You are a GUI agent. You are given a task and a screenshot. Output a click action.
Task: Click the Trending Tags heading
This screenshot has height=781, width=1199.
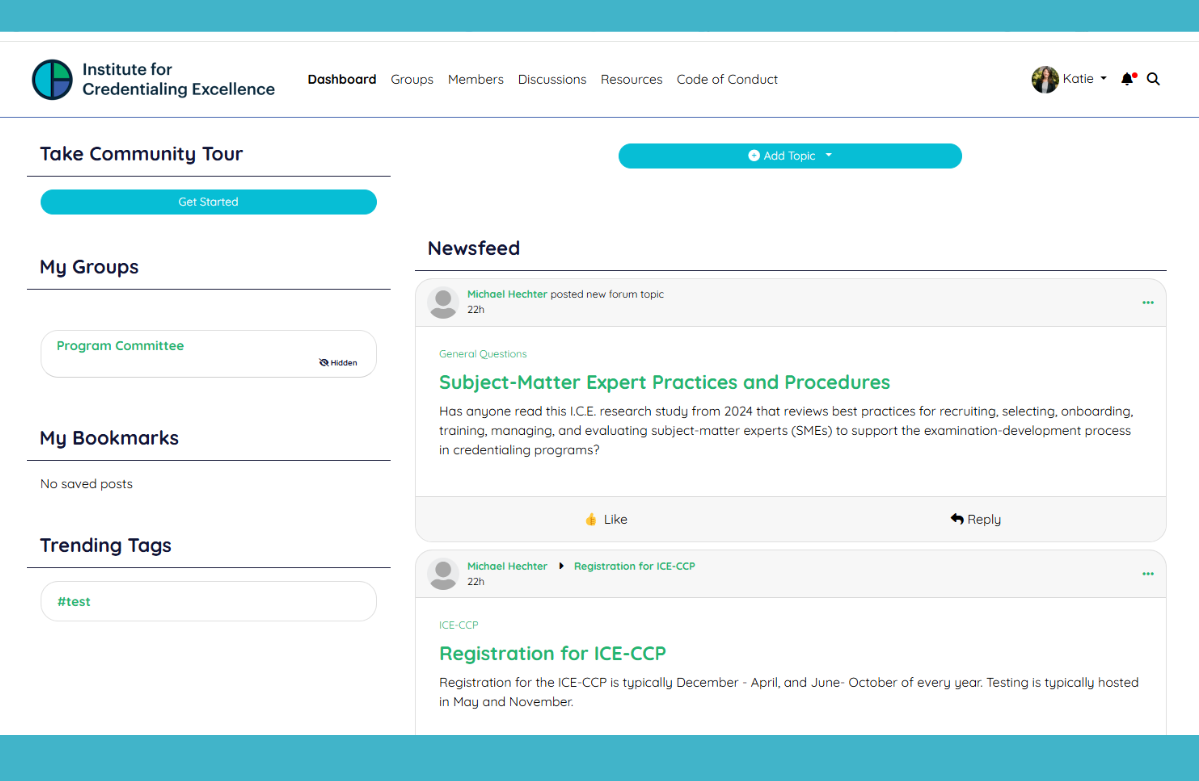[x=106, y=545]
